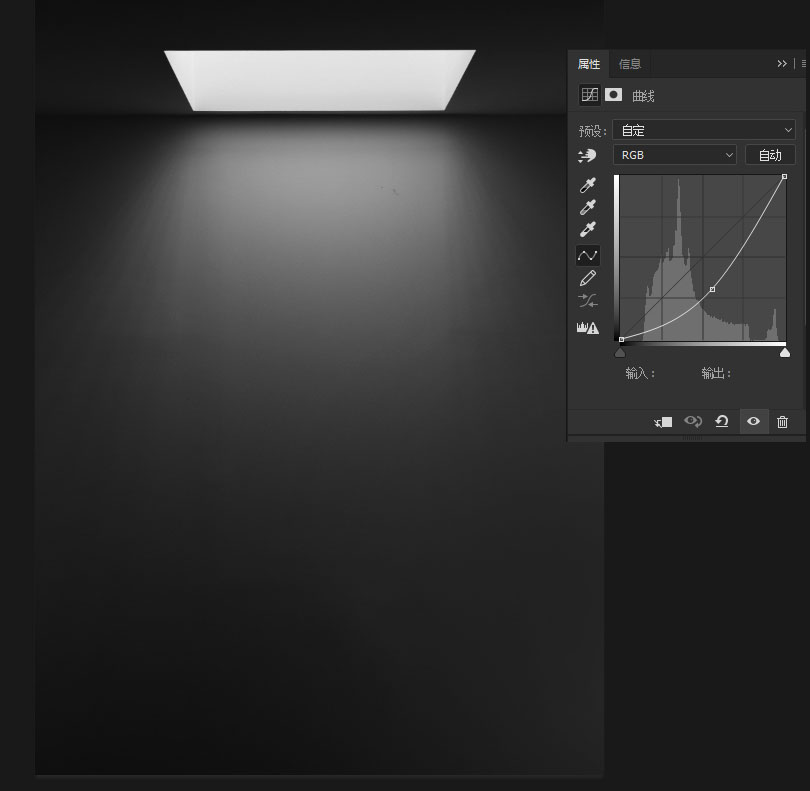This screenshot has width=810, height=791.
Task: Toggle adjustment layer visibility eye
Action: tap(753, 422)
